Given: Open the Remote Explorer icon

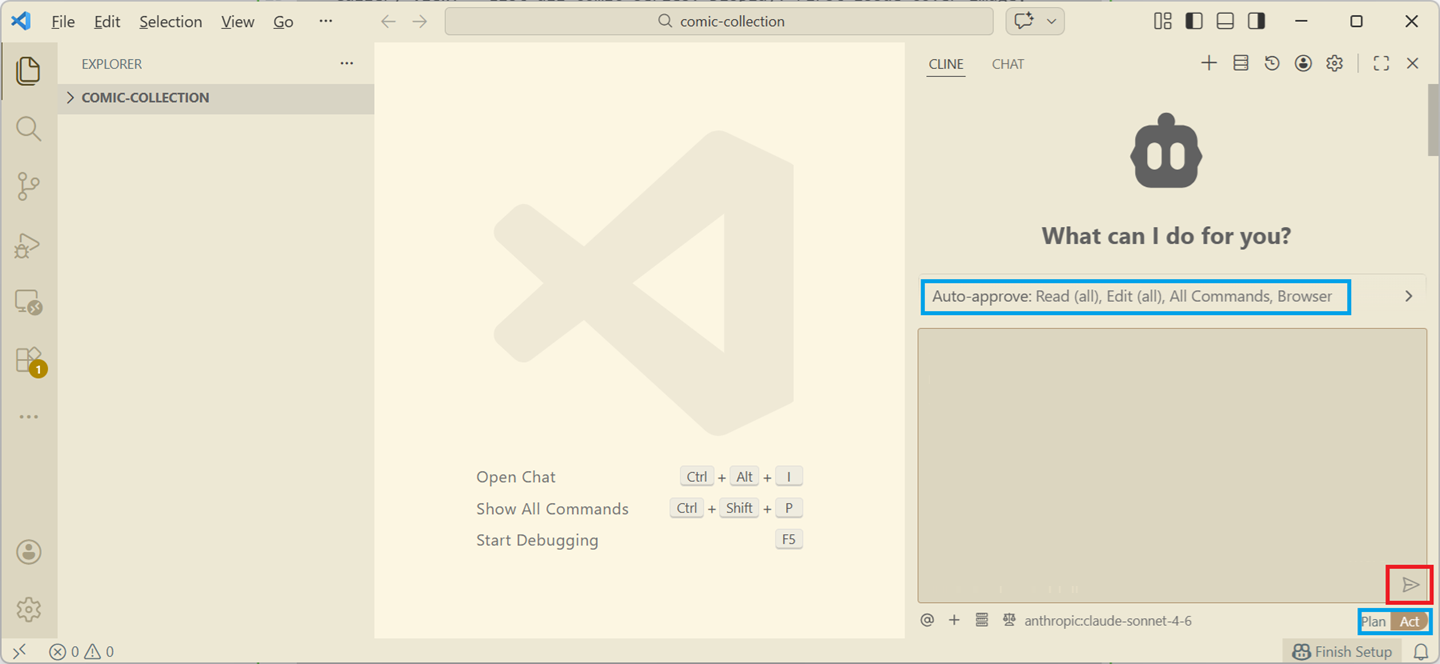Looking at the screenshot, I should (28, 302).
